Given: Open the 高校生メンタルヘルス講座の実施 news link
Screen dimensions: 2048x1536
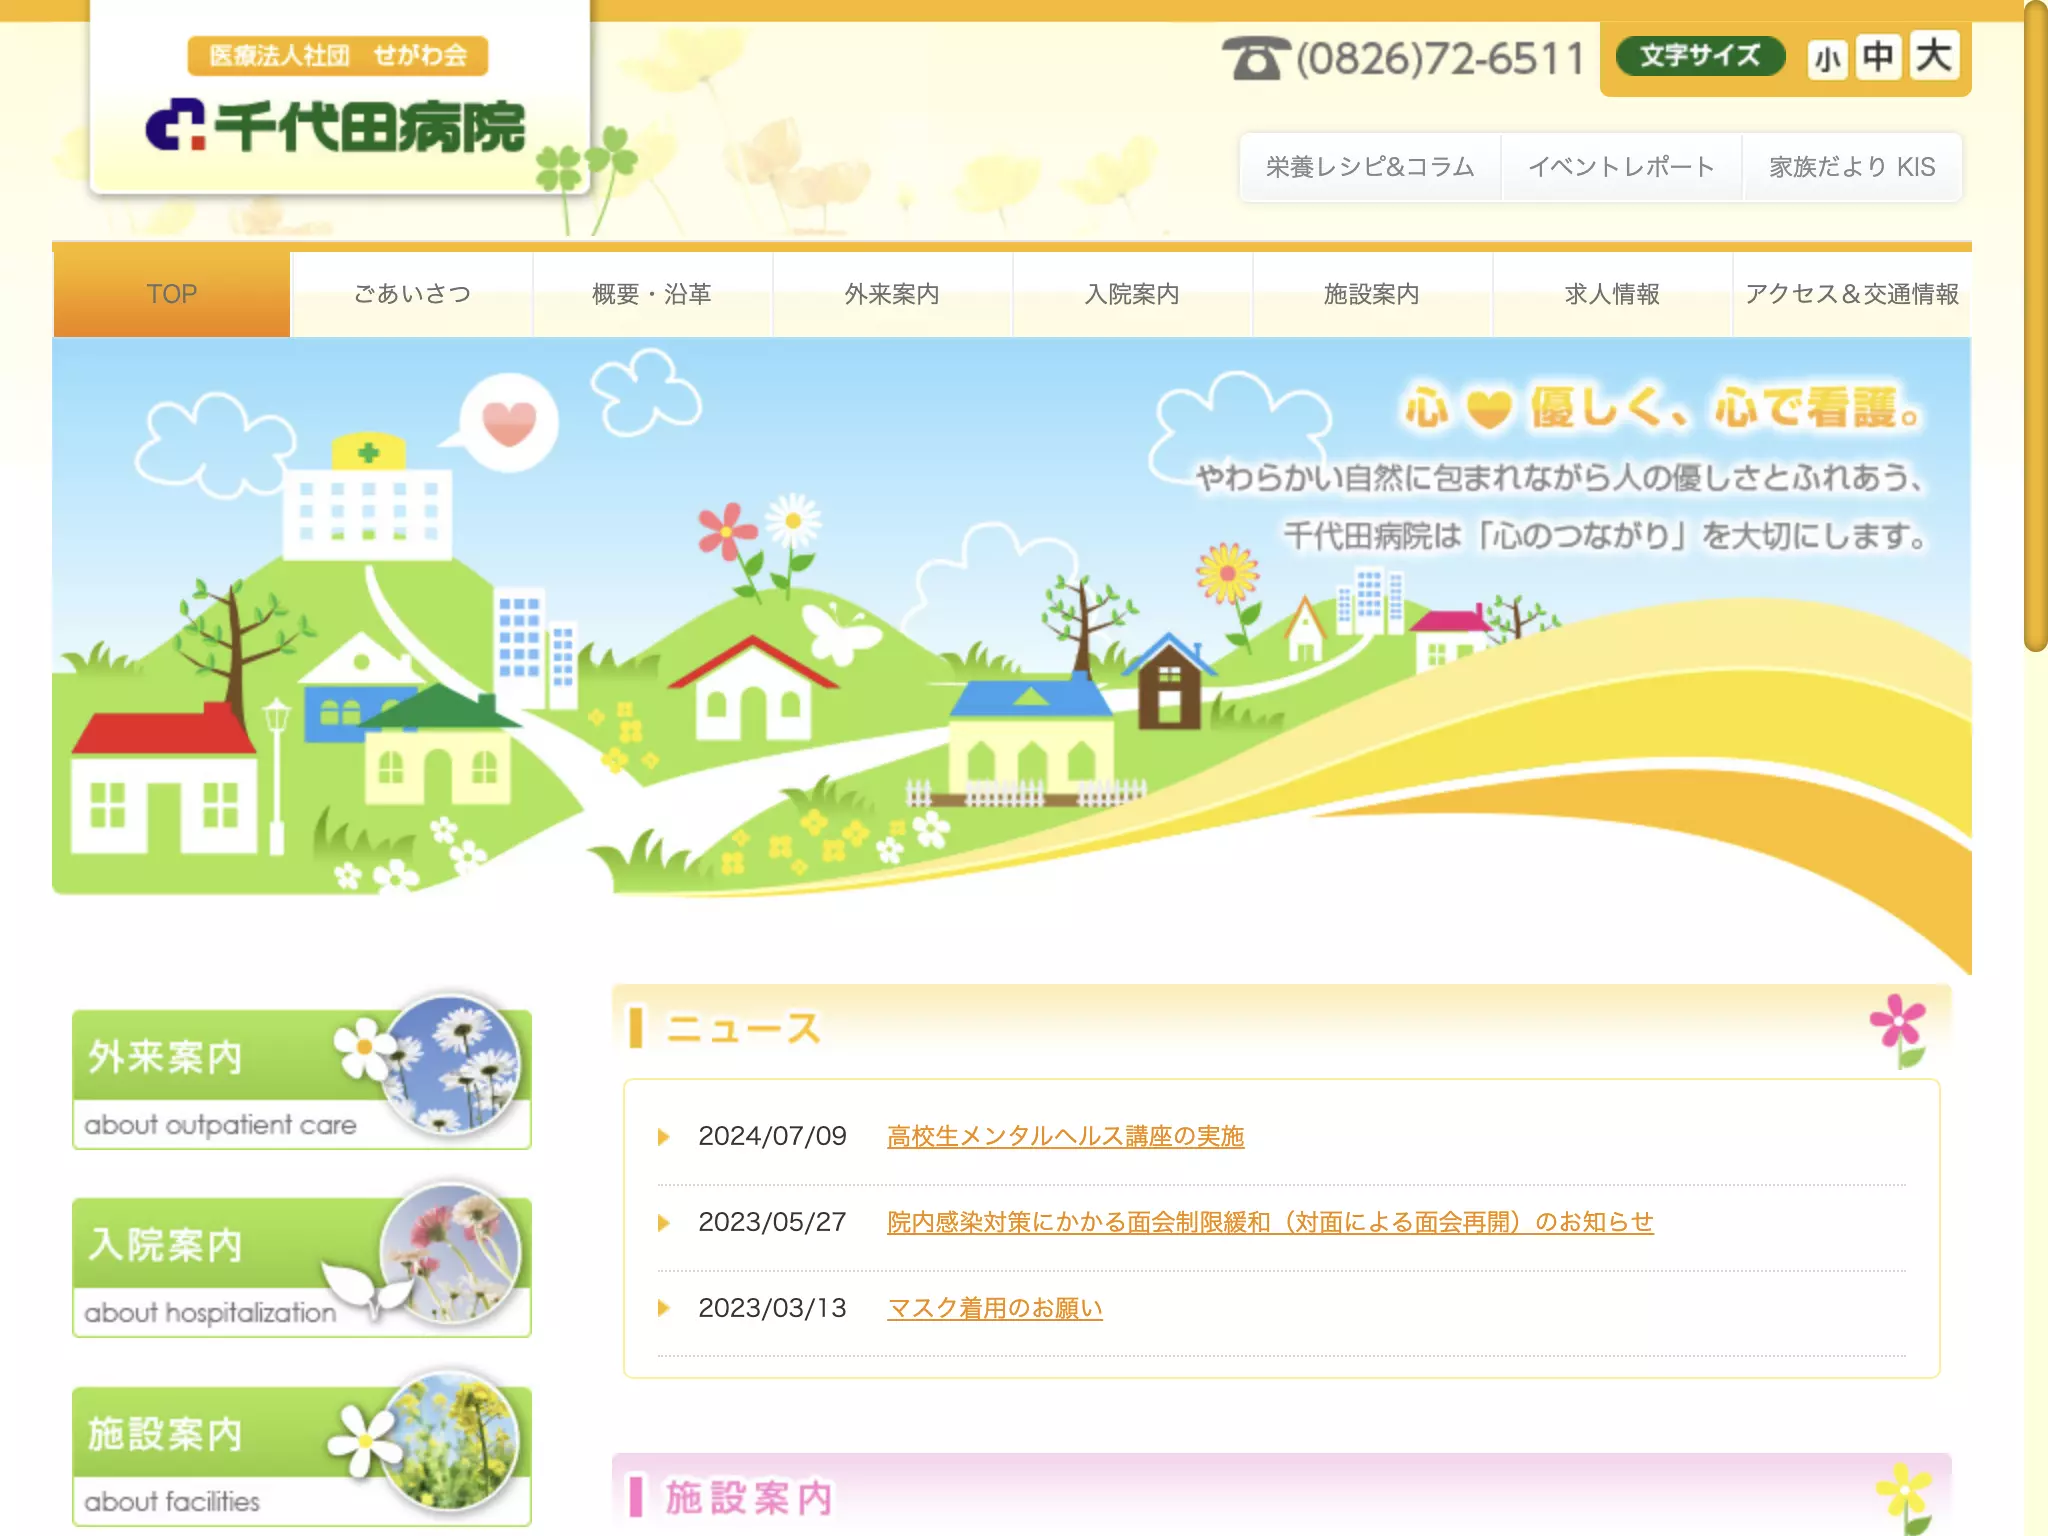Looking at the screenshot, I should (1065, 1136).
